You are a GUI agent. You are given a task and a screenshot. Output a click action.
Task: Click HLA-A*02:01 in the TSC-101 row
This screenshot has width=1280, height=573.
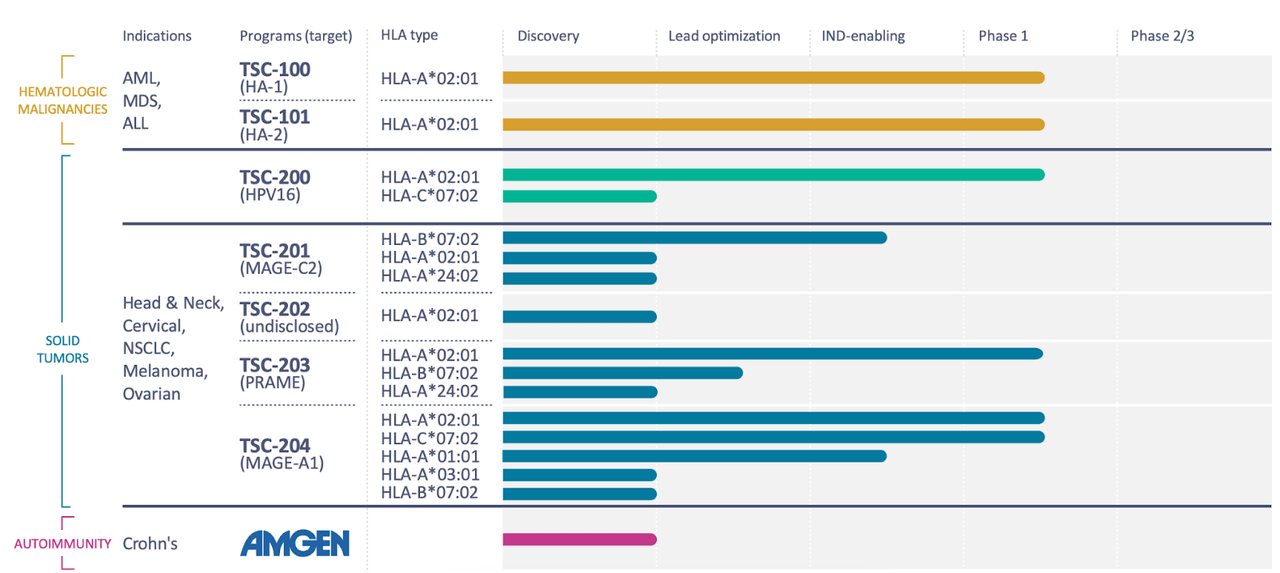tap(430, 125)
